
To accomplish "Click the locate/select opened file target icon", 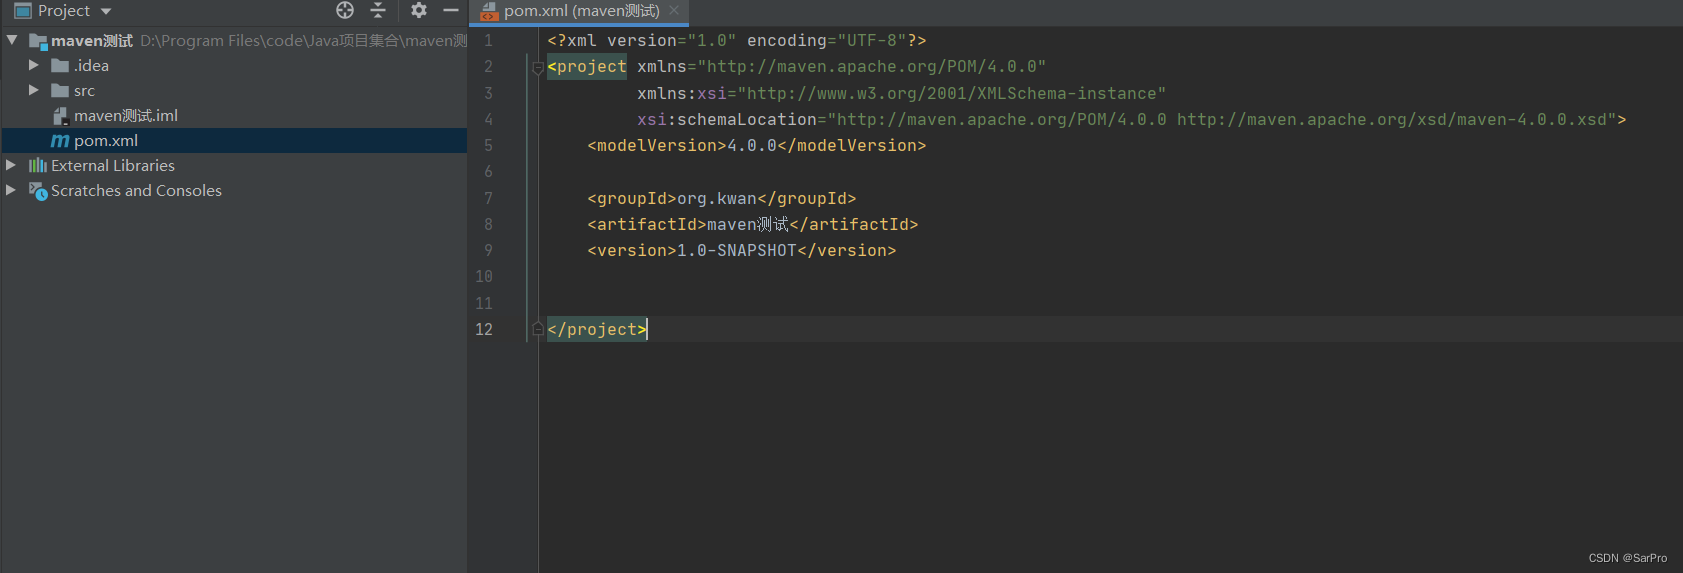I will 345,10.
